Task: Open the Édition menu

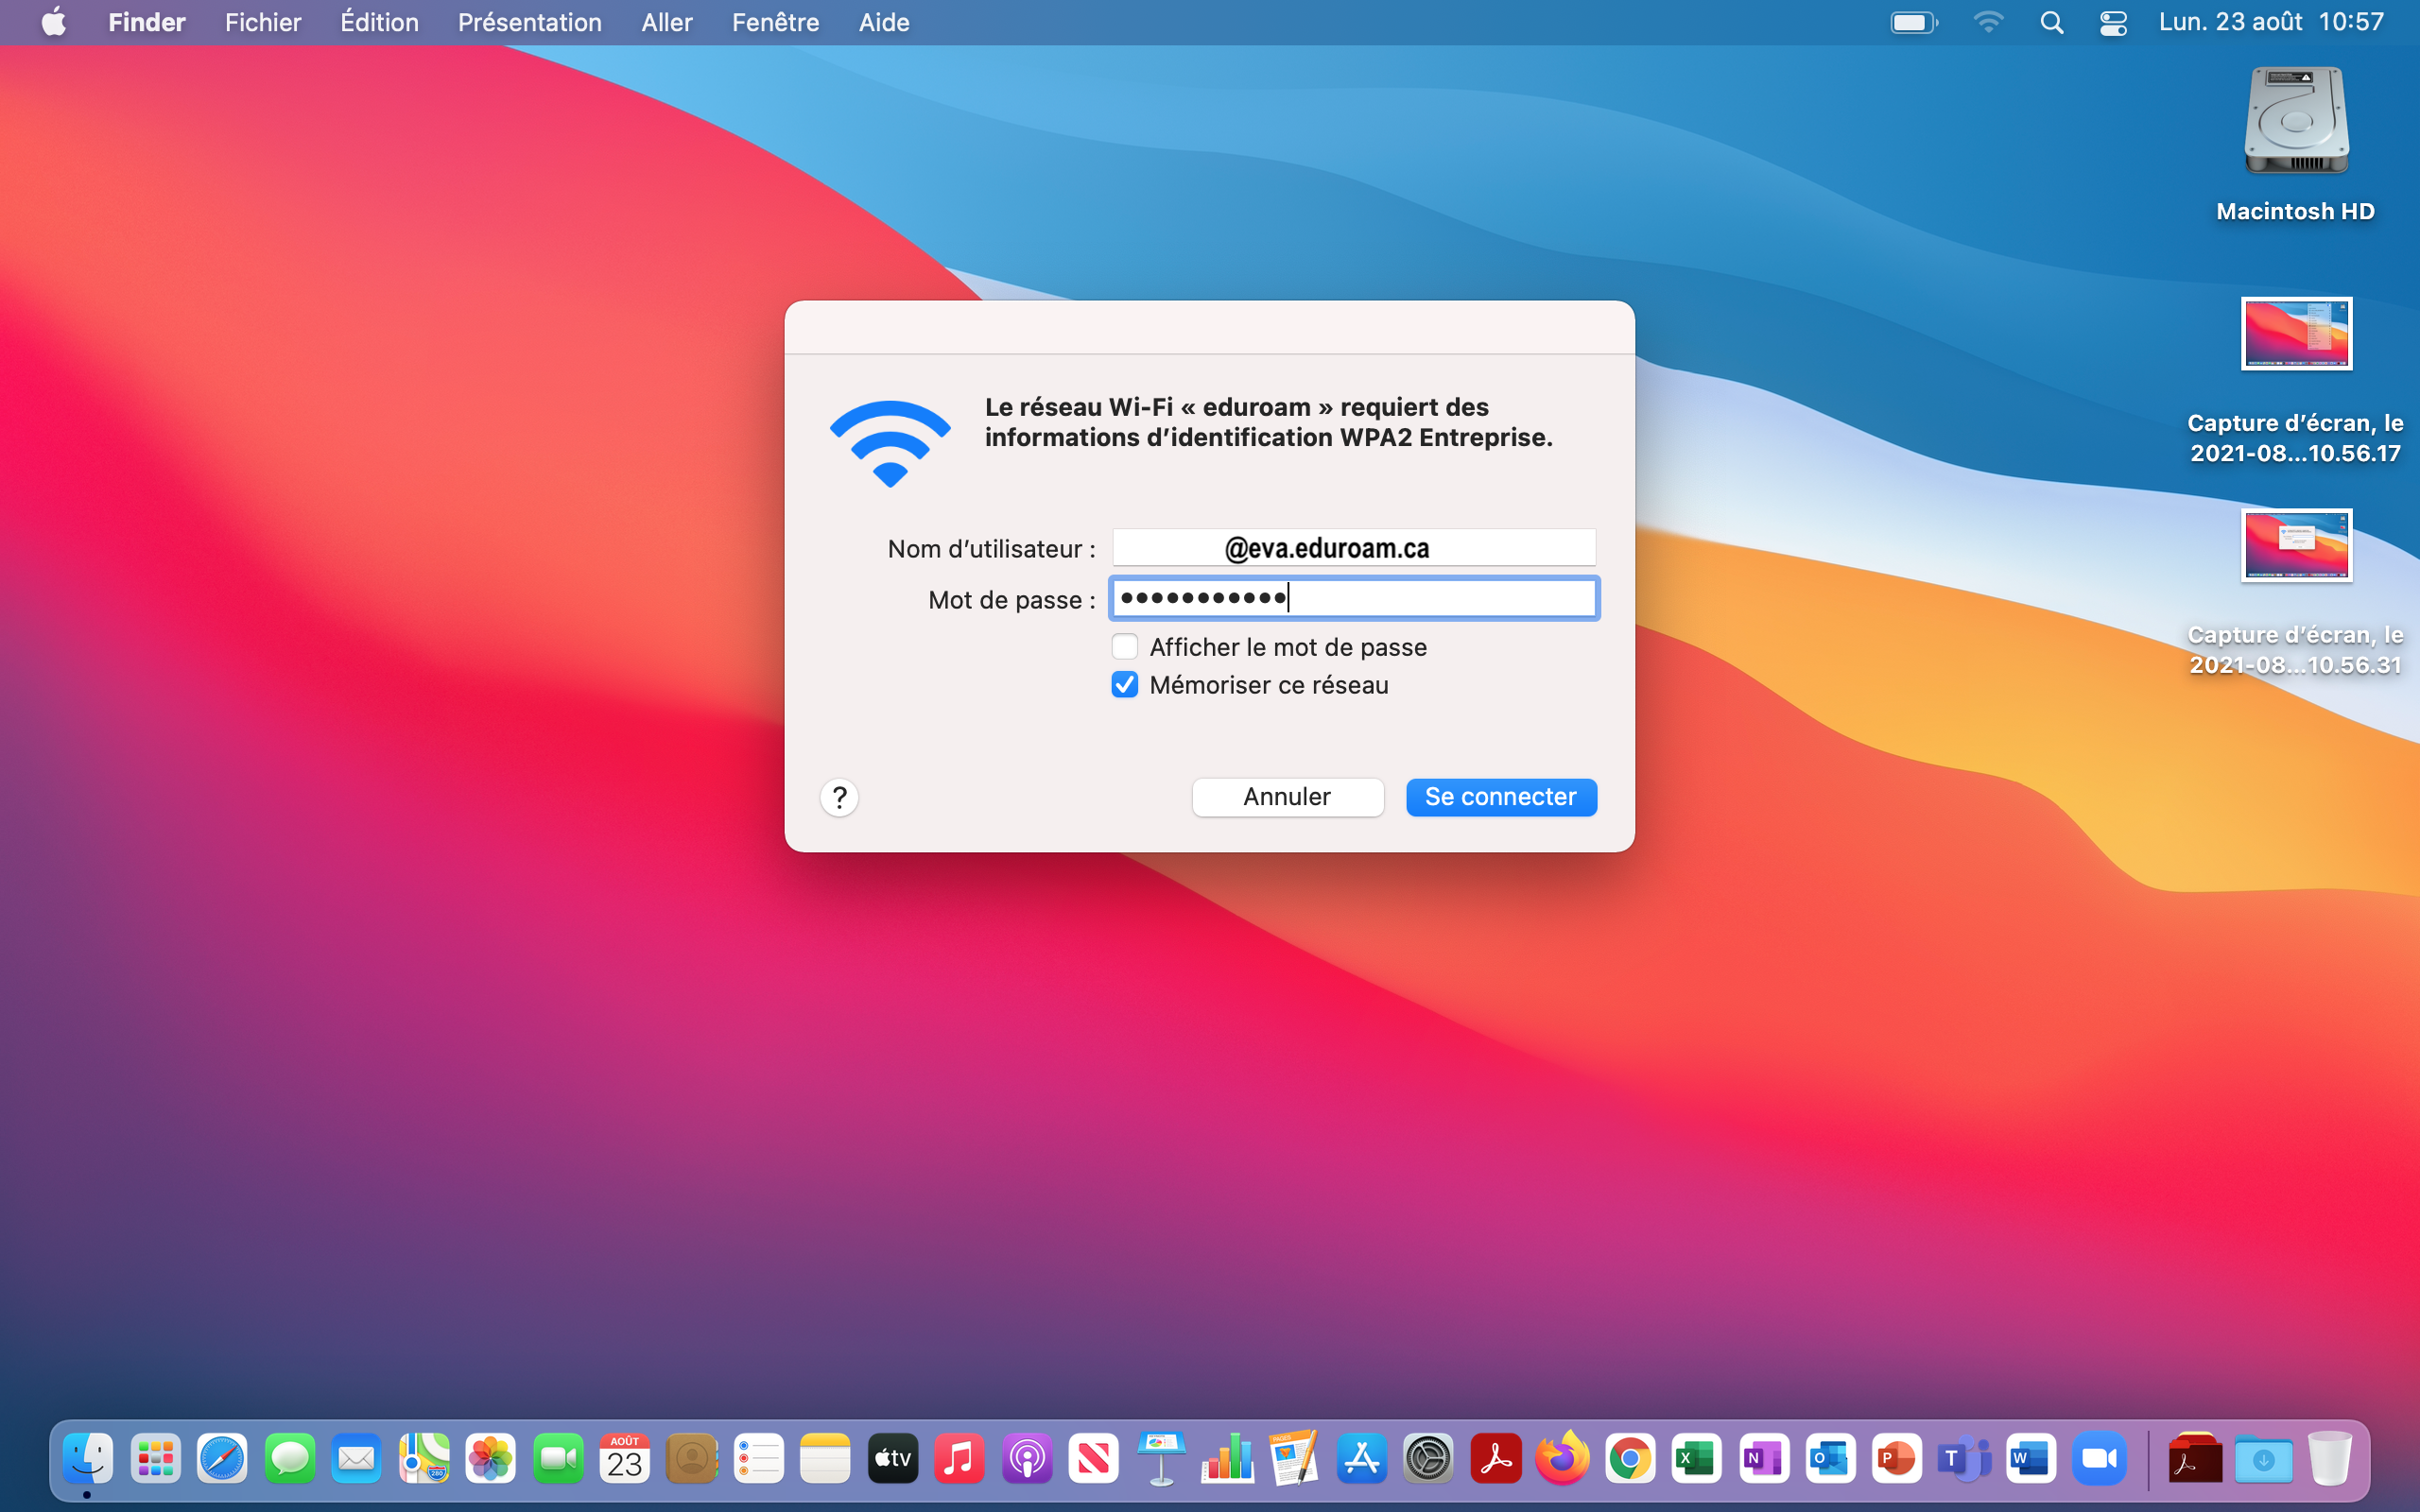Action: (379, 22)
